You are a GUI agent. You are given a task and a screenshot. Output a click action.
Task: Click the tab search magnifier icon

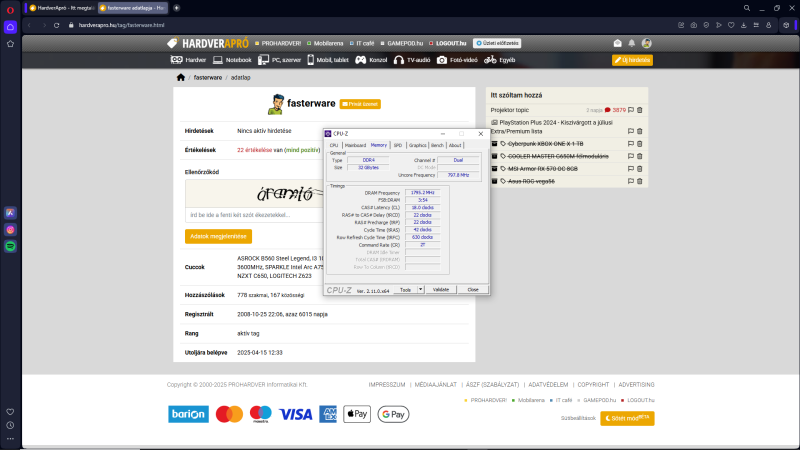[746, 8]
